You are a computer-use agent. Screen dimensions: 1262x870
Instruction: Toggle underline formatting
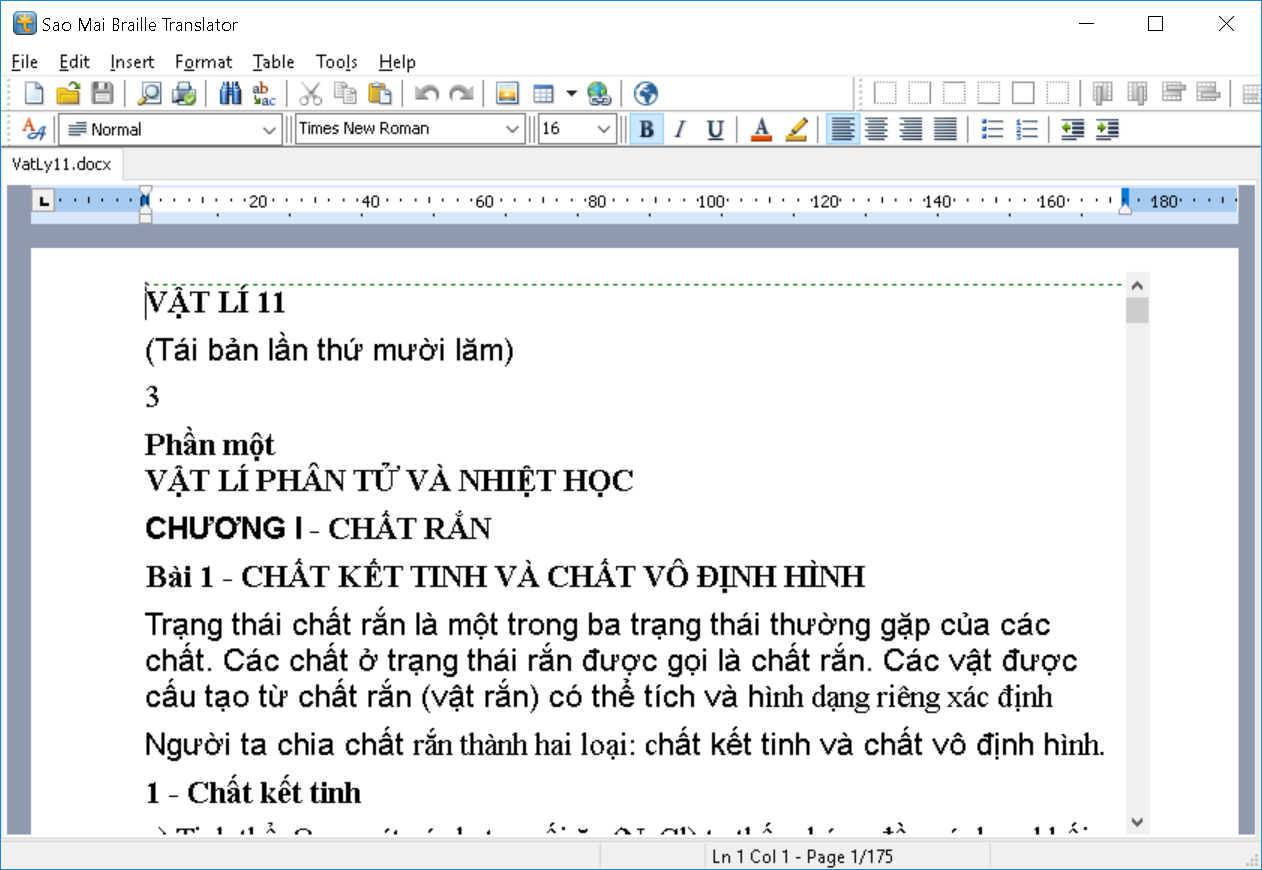coord(714,128)
